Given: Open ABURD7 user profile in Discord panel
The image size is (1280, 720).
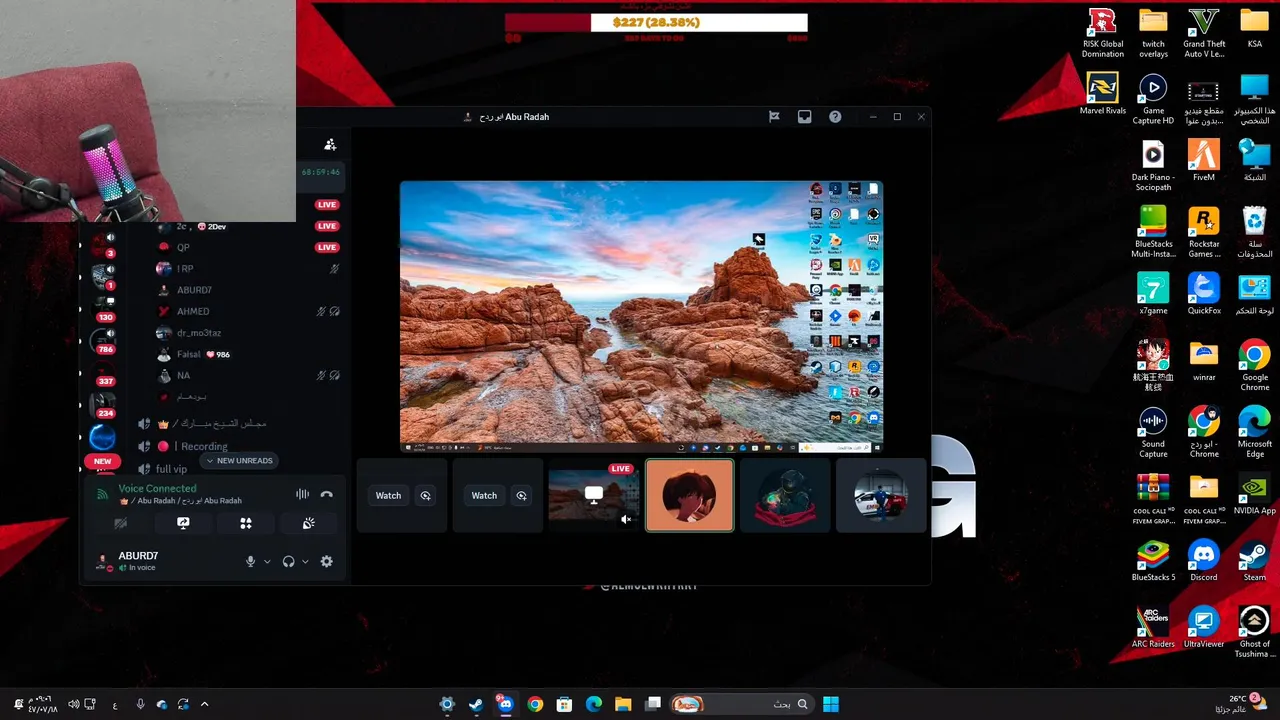Looking at the screenshot, I should point(140,561).
